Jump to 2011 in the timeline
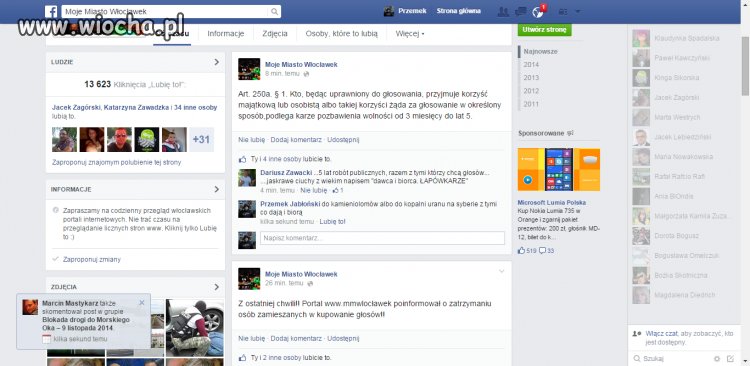This screenshot has width=750, height=366. 531,104
